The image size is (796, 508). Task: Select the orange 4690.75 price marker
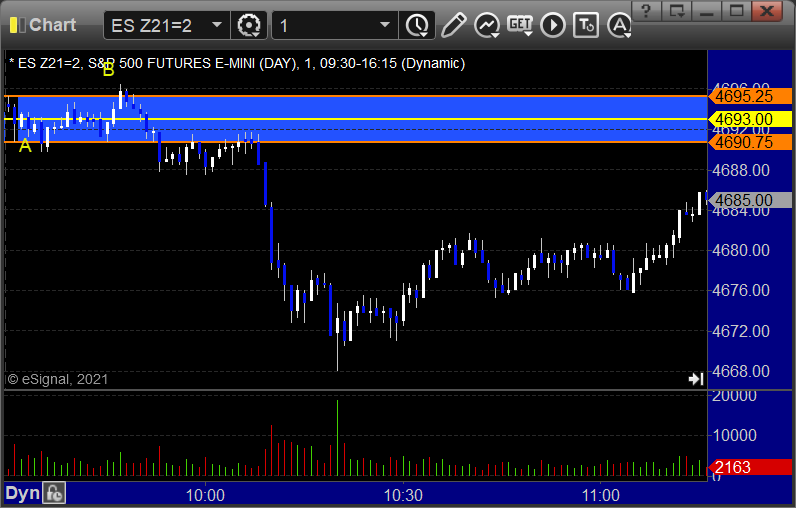point(750,142)
